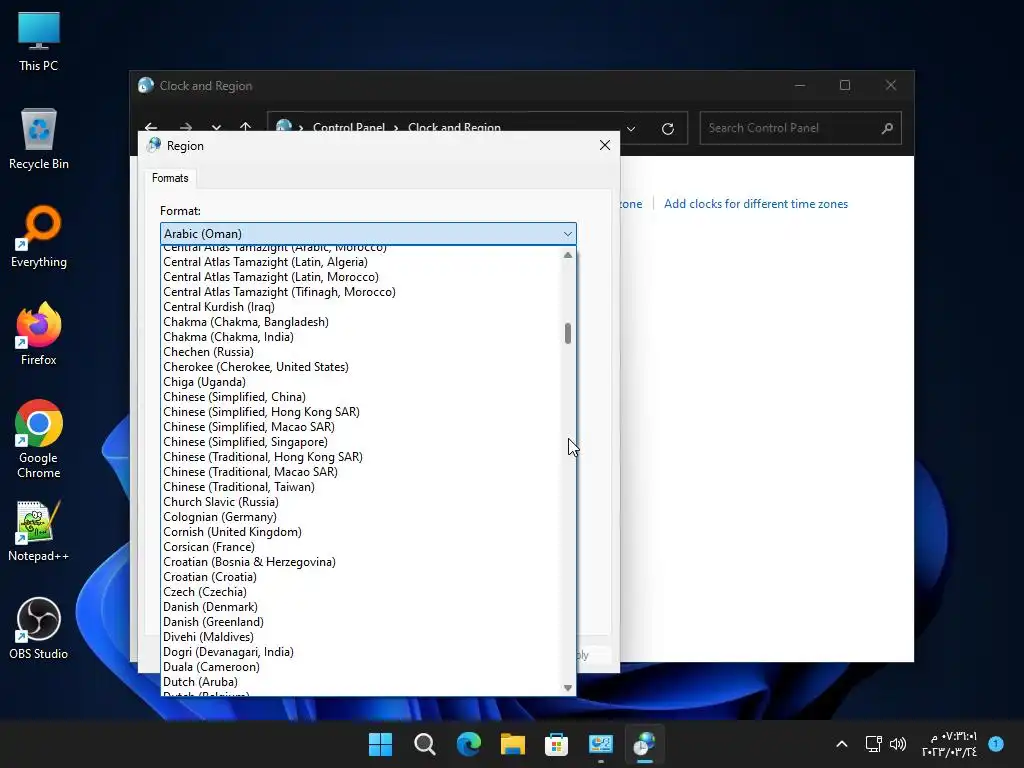Viewport: 1024px width, 768px height.
Task: Open taskbar Search
Action: [x=424, y=744]
